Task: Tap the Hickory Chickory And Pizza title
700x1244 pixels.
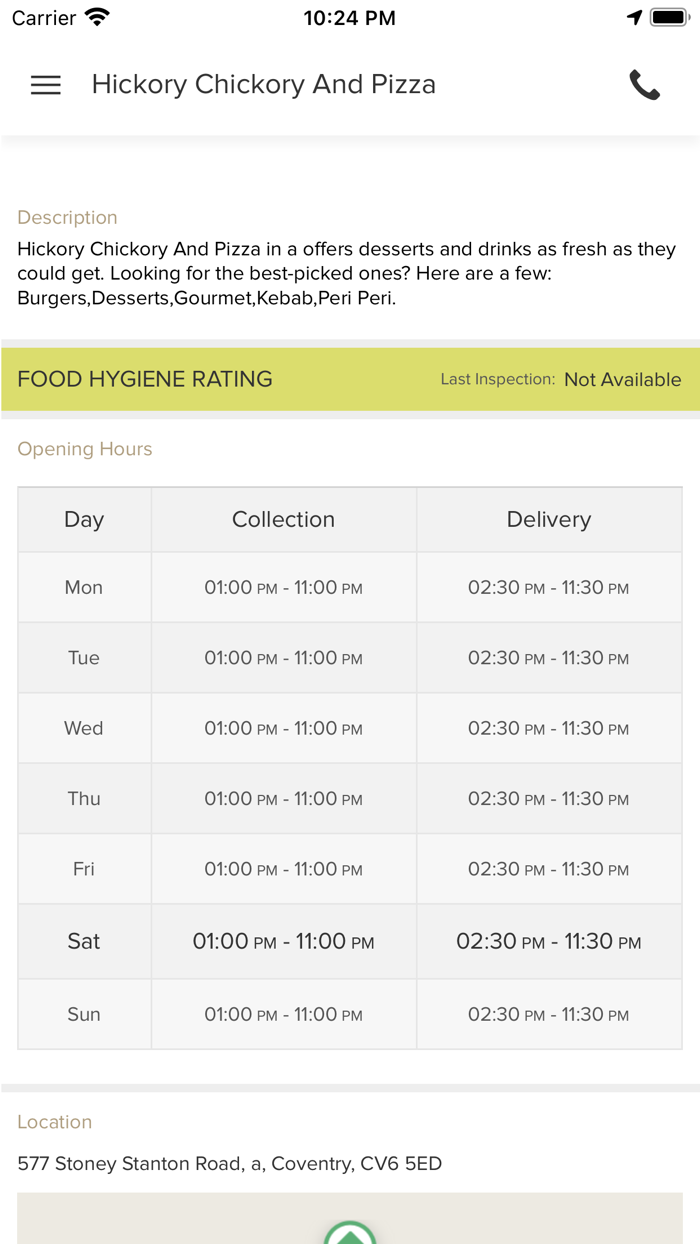Action: tap(263, 85)
